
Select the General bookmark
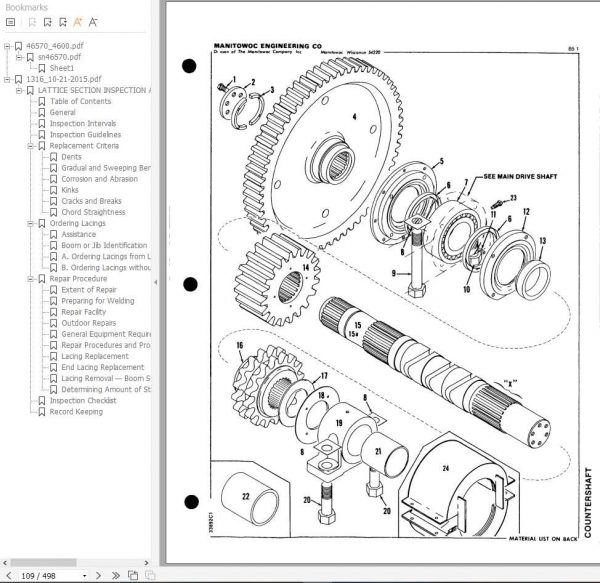tap(62, 112)
